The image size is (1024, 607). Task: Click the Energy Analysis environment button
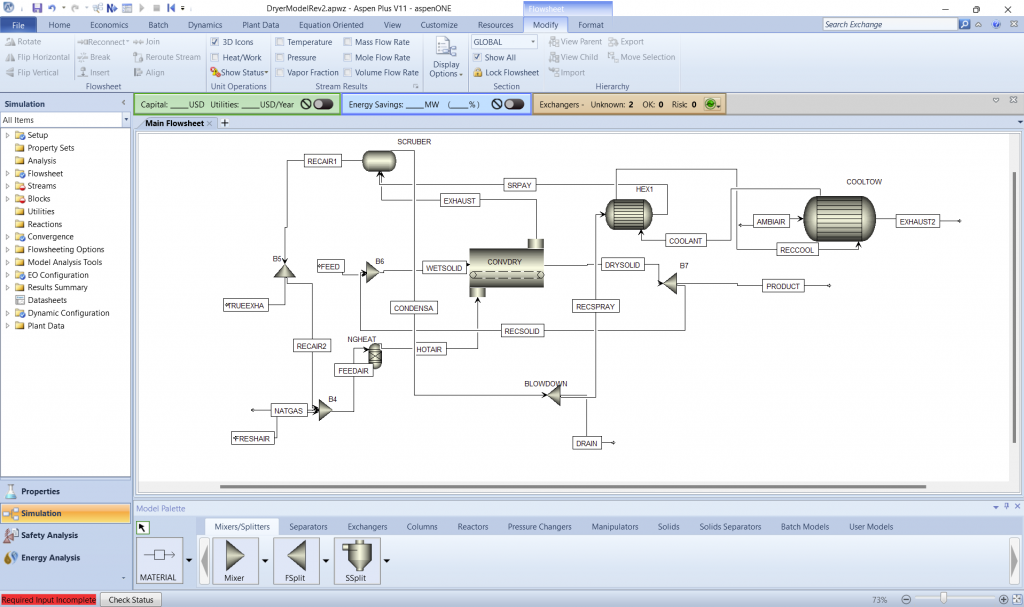pyautogui.click(x=49, y=557)
